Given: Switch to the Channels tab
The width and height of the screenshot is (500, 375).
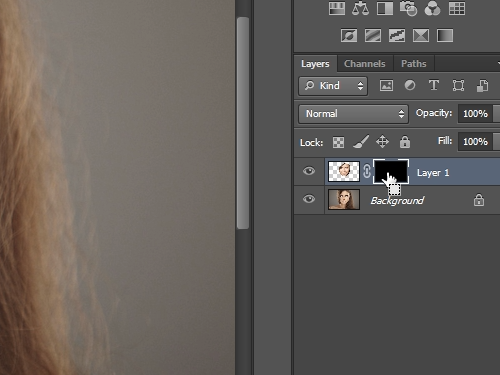Looking at the screenshot, I should coord(365,64).
